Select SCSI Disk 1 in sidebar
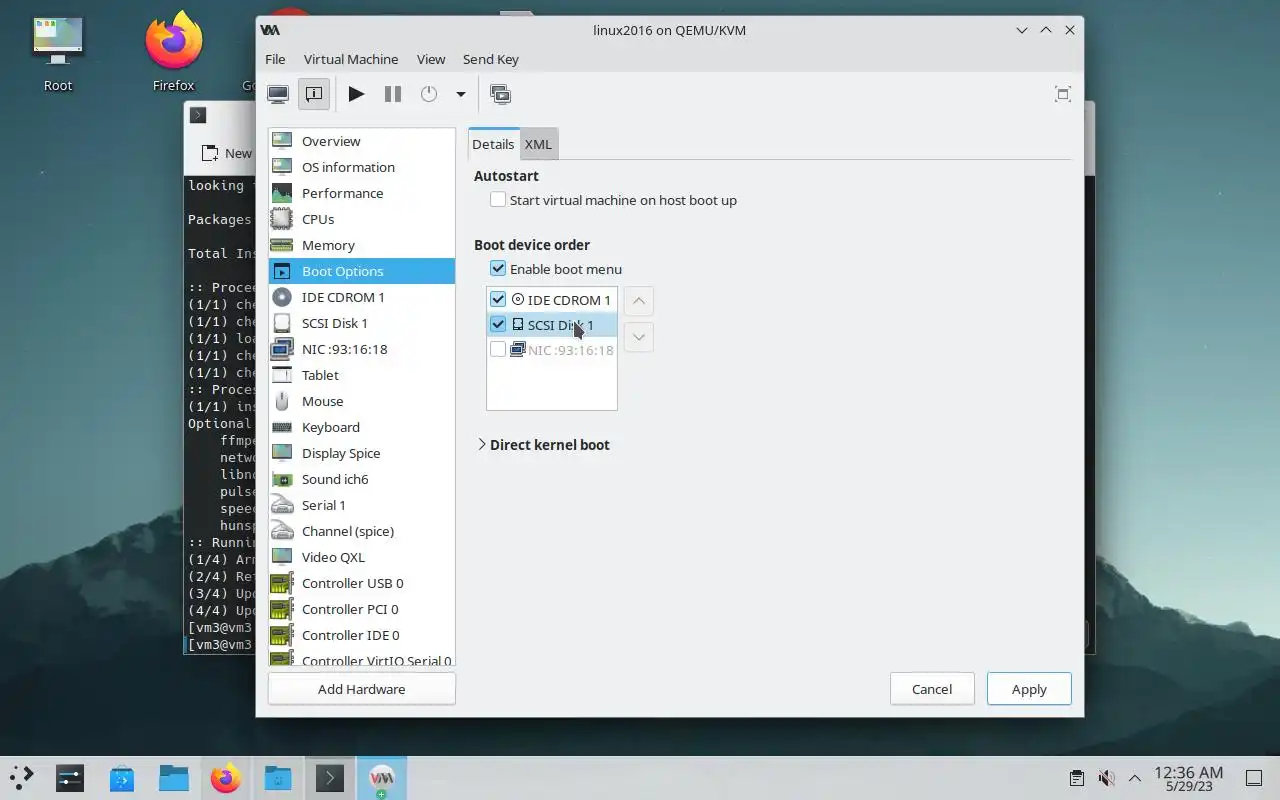The height and width of the screenshot is (800, 1280). [361, 323]
